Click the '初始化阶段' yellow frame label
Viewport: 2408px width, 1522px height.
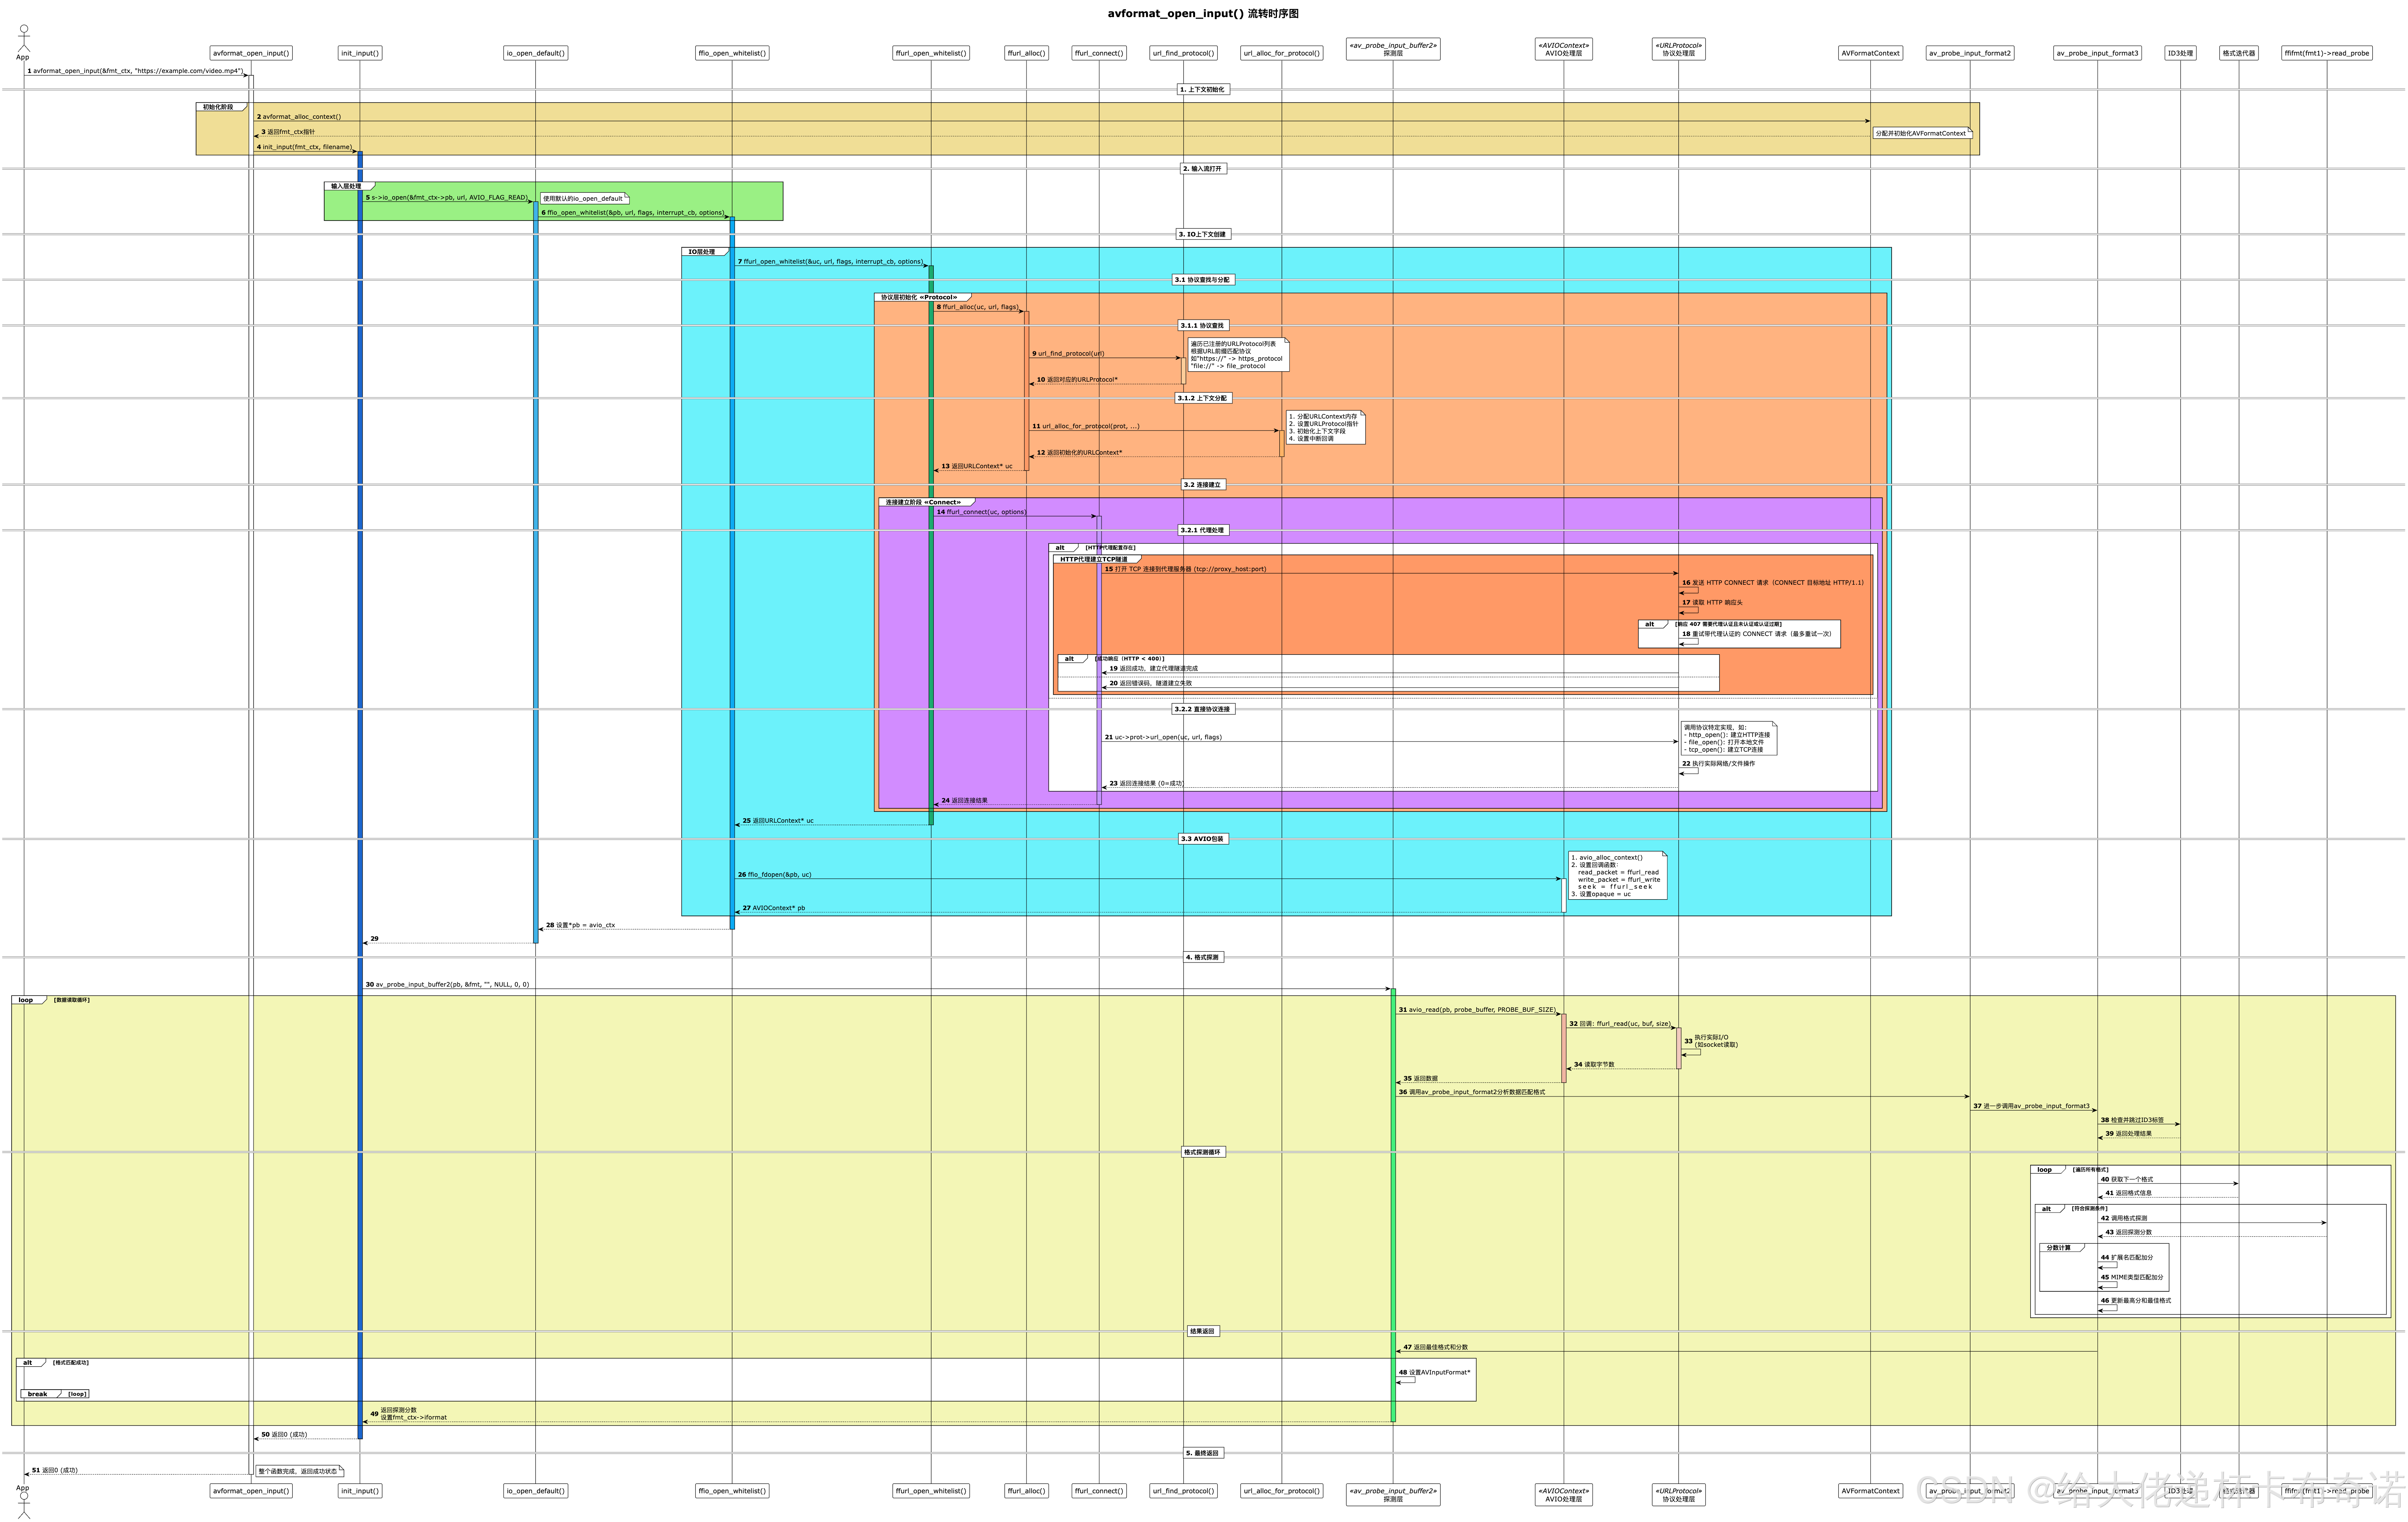[218, 107]
